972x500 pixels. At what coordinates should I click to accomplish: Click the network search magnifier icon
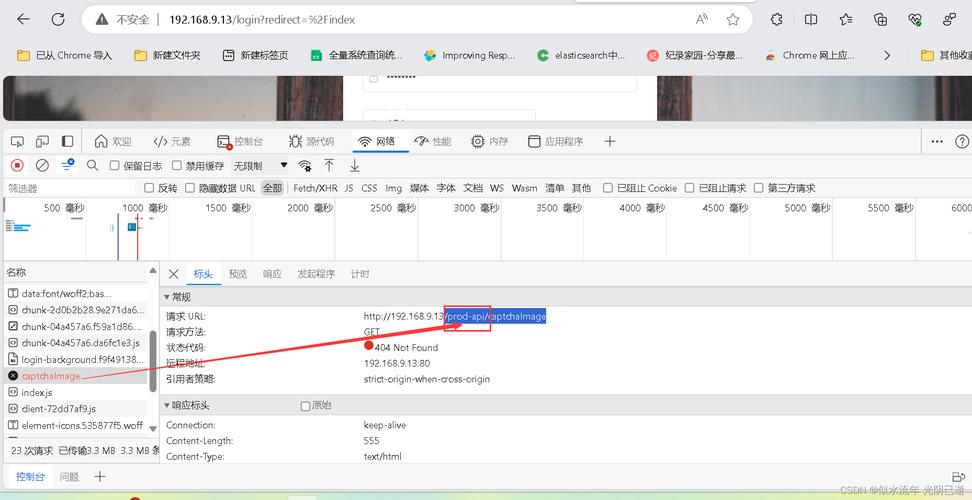(93, 165)
